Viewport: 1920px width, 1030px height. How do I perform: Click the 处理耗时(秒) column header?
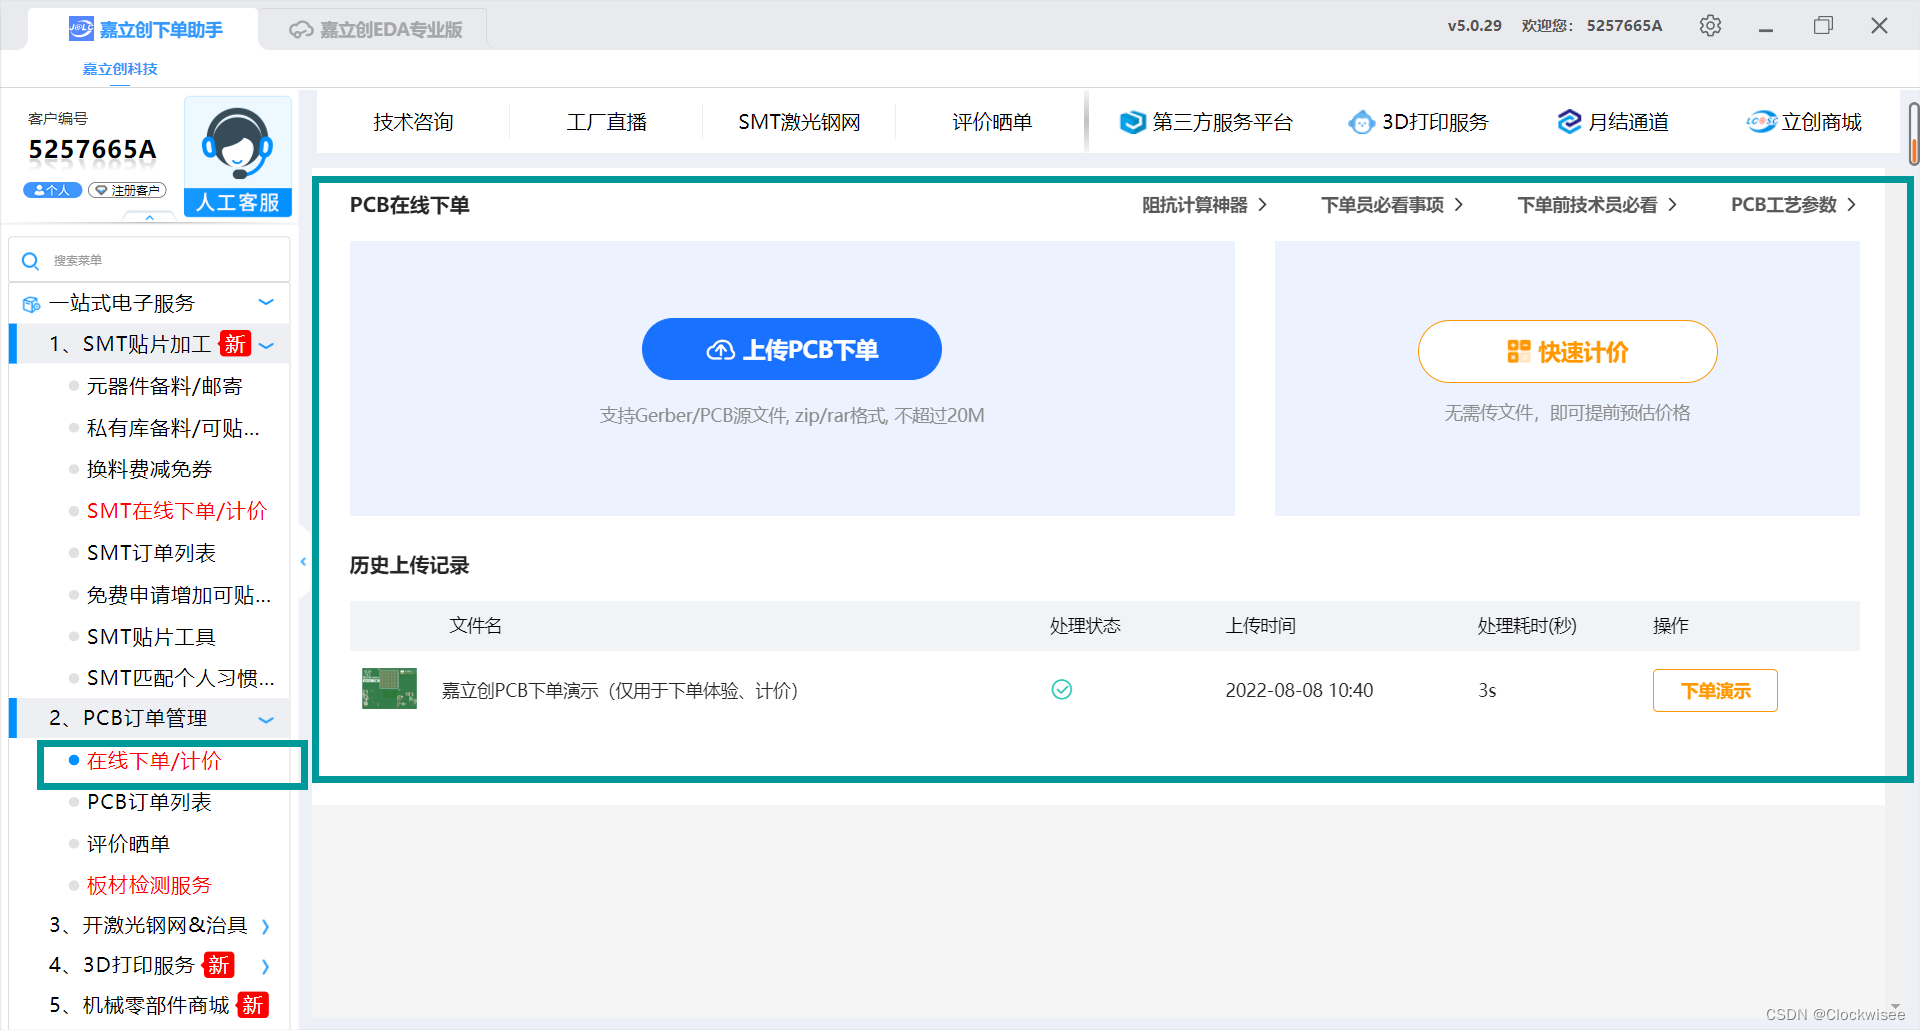1527,626
